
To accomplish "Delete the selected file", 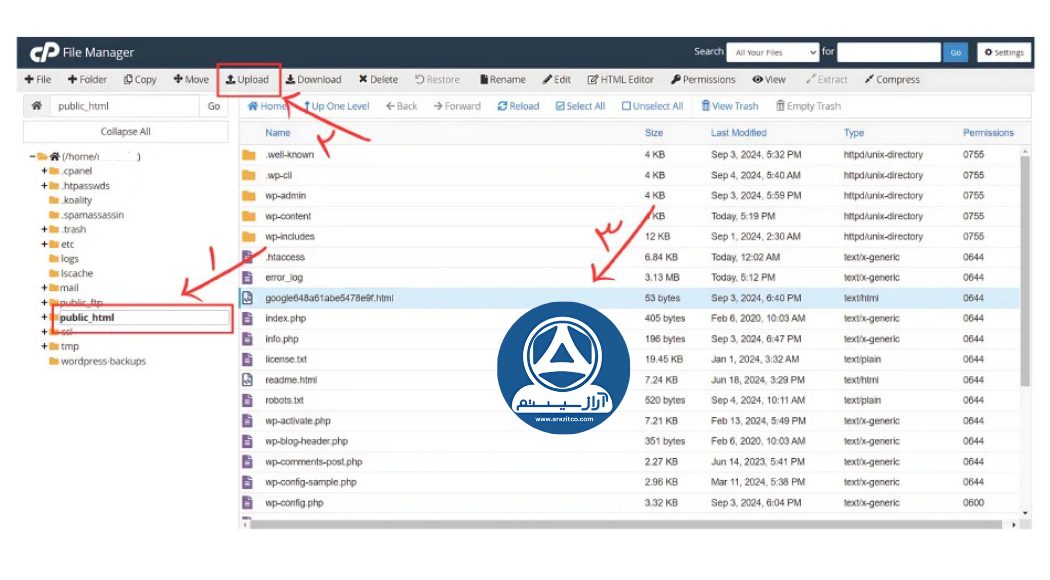I will click(378, 80).
